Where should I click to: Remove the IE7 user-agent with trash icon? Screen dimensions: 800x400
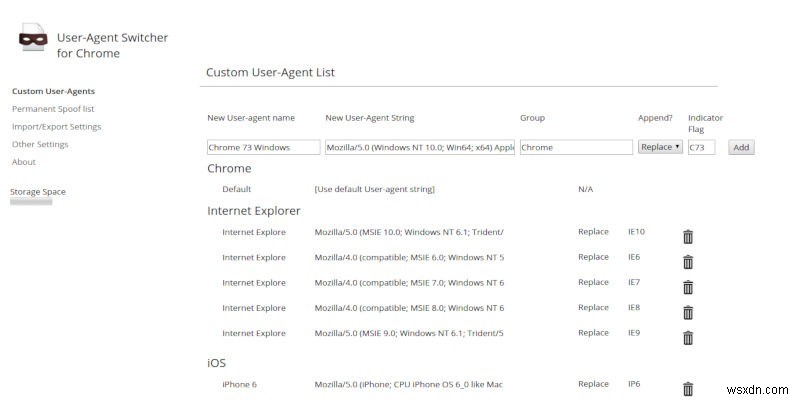coord(688,287)
